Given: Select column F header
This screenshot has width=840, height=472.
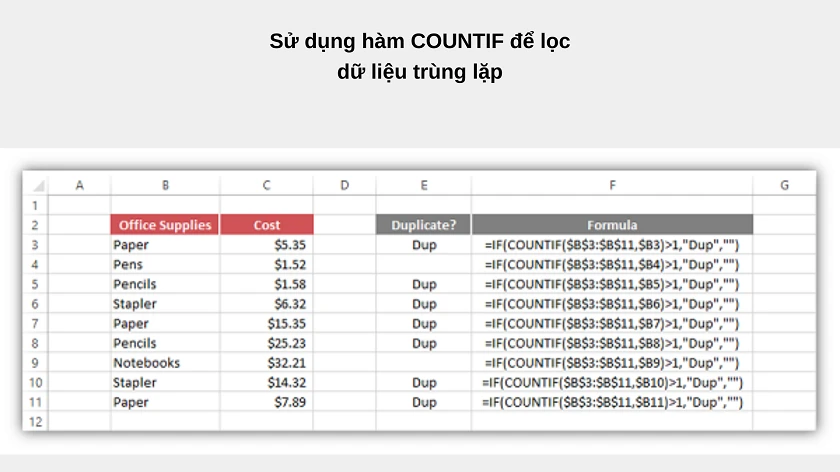Looking at the screenshot, I should tap(612, 185).
